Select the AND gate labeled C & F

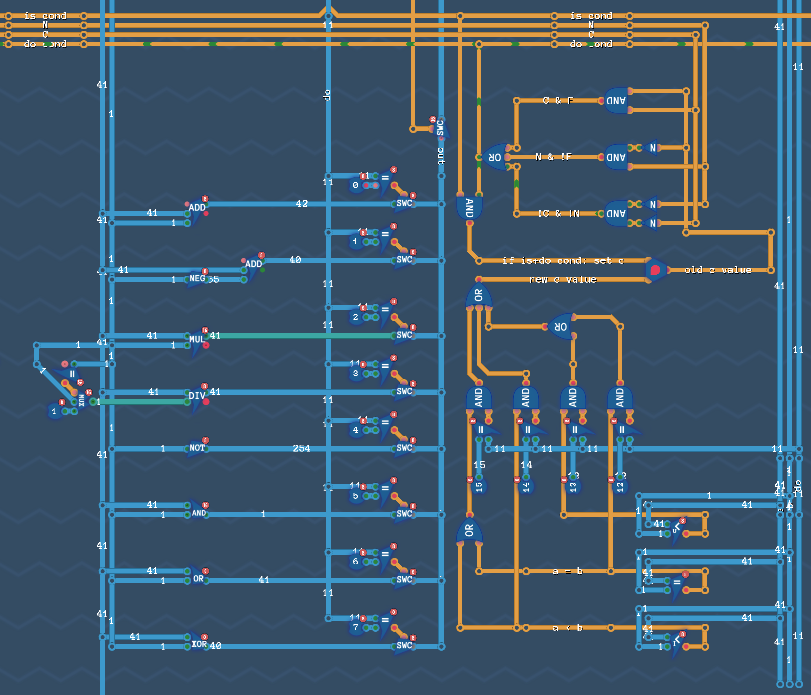[x=615, y=100]
